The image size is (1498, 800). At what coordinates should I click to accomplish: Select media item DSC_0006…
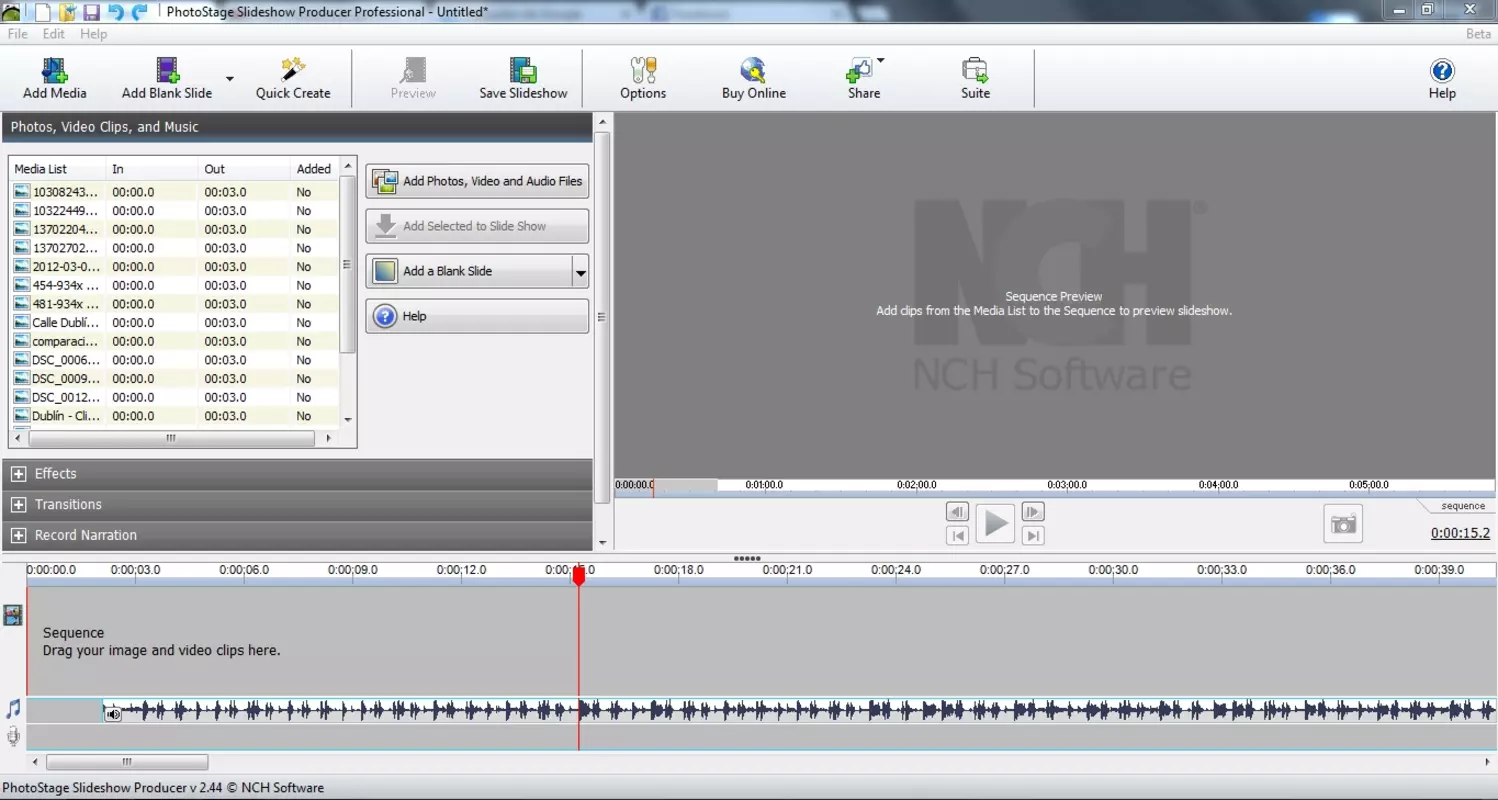pos(66,360)
